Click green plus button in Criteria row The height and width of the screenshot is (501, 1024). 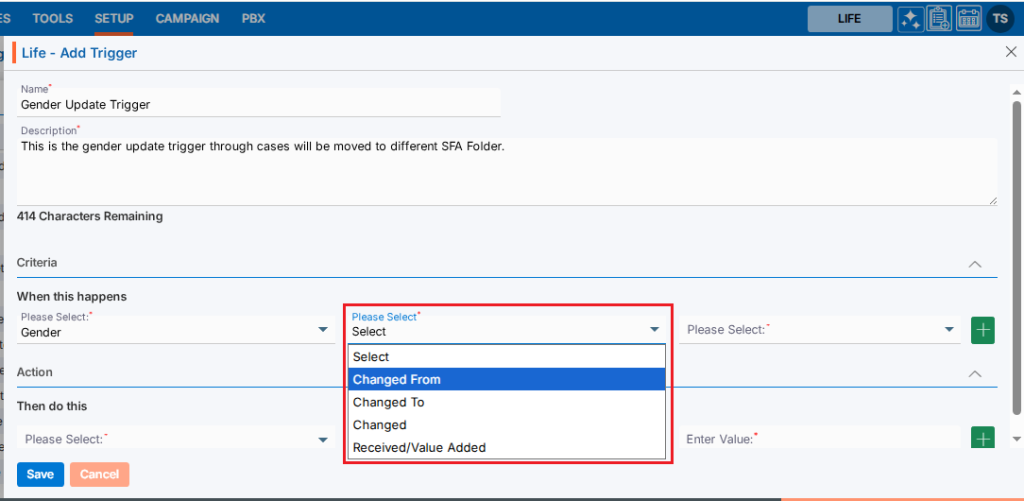click(x=982, y=330)
